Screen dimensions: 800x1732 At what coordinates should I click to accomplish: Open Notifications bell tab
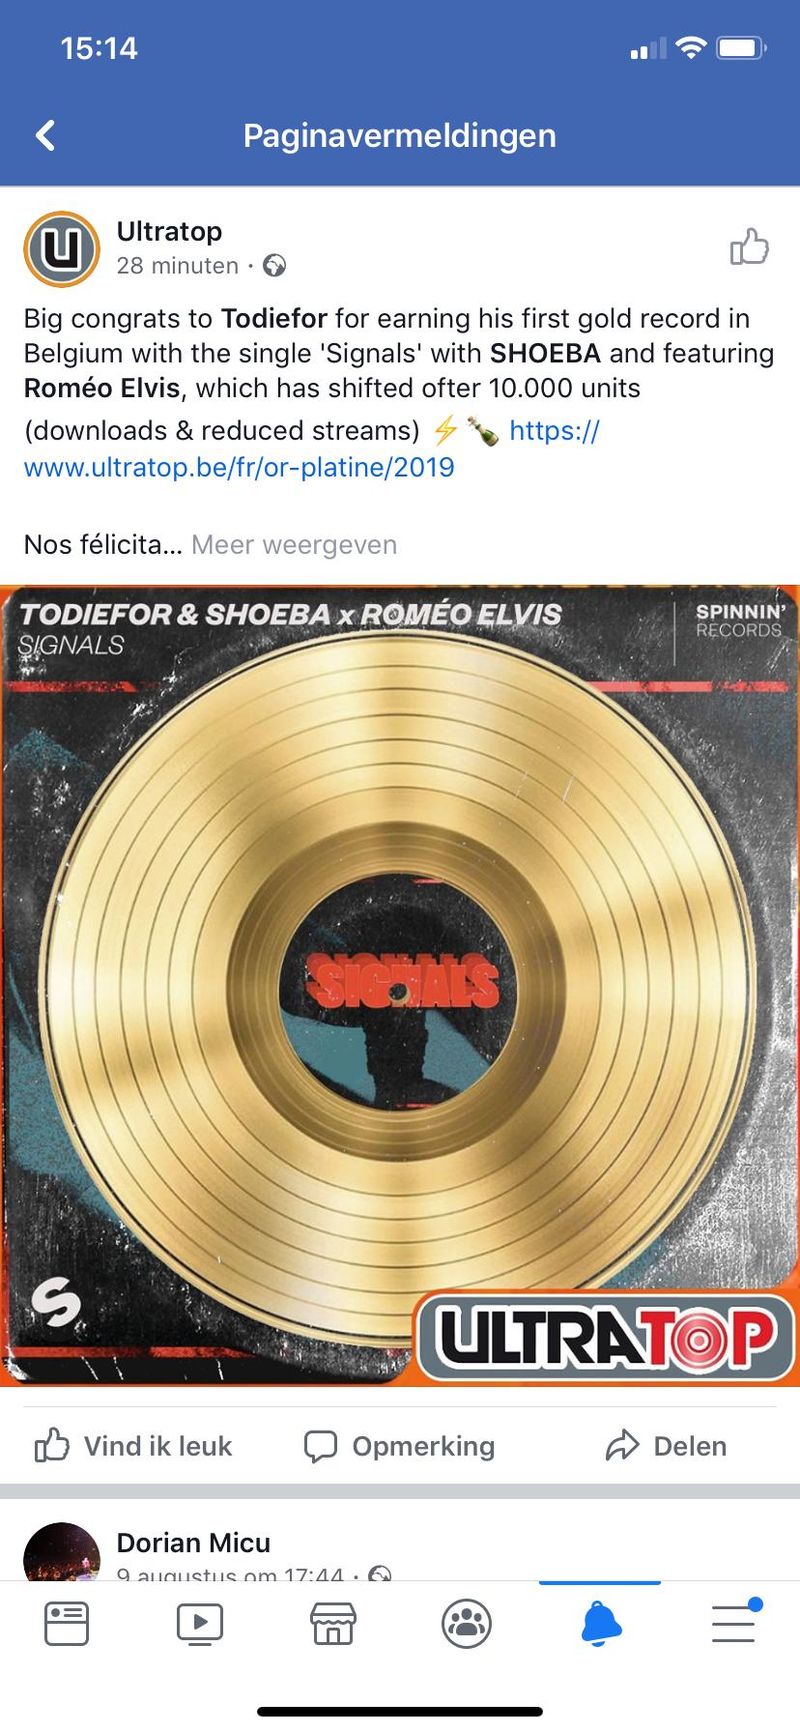600,1623
